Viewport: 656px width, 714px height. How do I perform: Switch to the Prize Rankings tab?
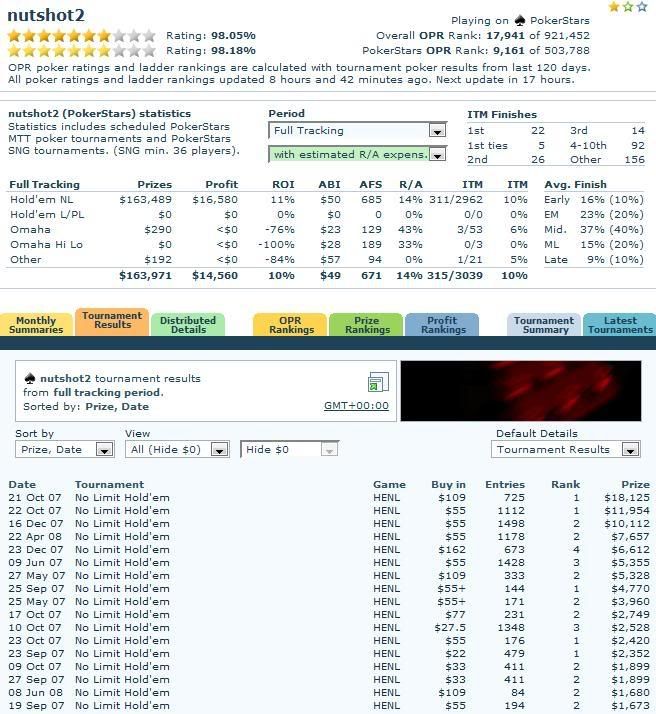366,325
